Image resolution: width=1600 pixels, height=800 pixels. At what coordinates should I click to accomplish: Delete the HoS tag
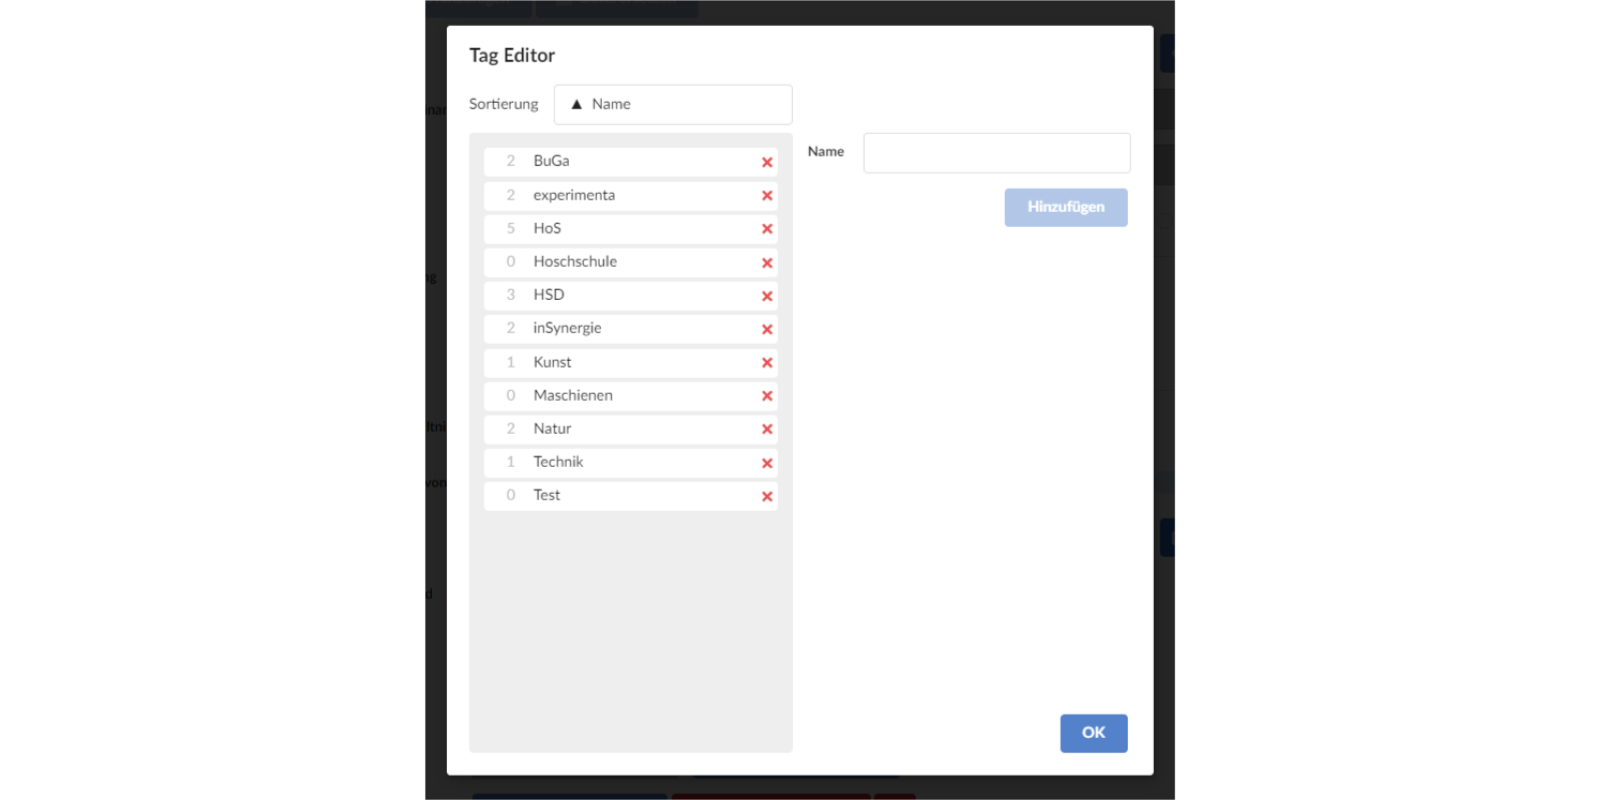point(767,228)
